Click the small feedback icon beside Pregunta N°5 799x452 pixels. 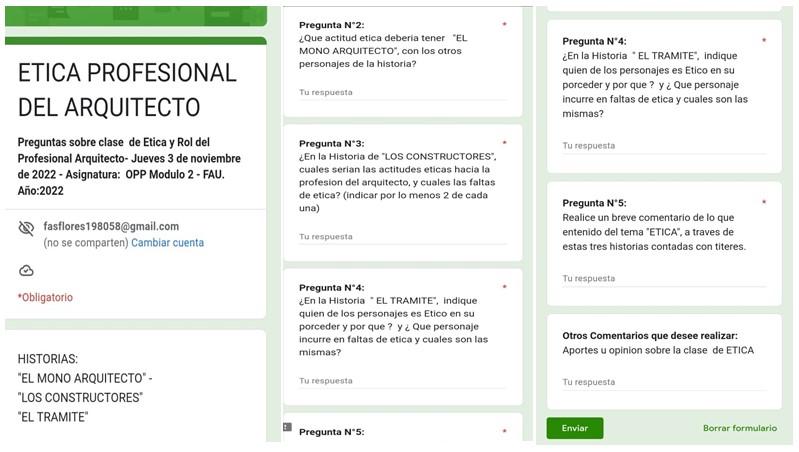[x=287, y=427]
